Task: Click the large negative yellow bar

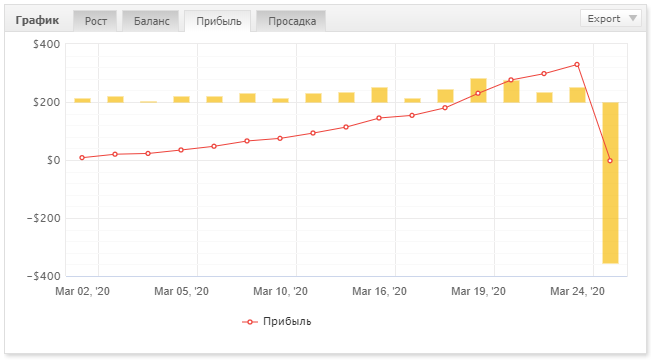Action: [610, 183]
